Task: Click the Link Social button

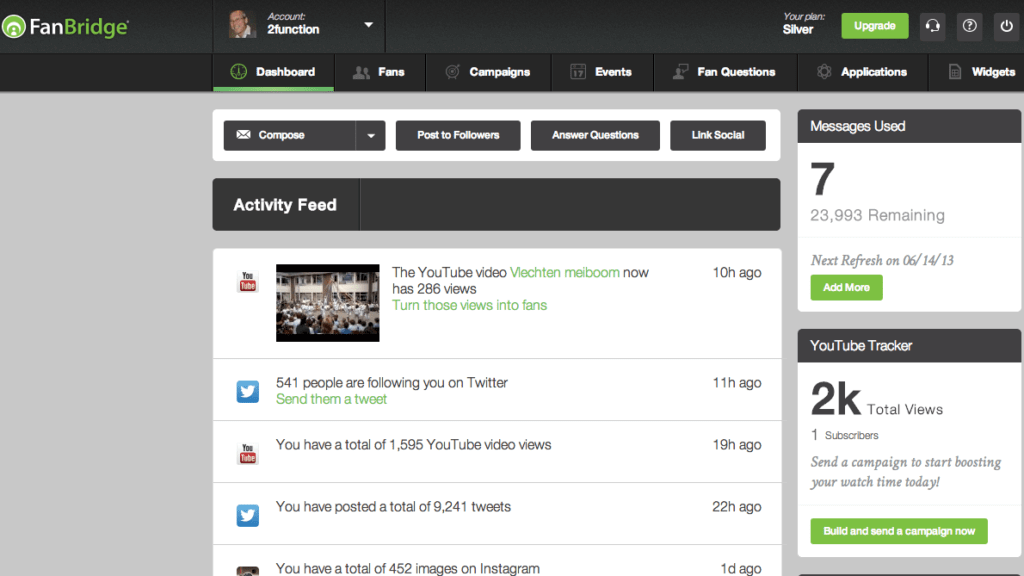Action: point(718,135)
